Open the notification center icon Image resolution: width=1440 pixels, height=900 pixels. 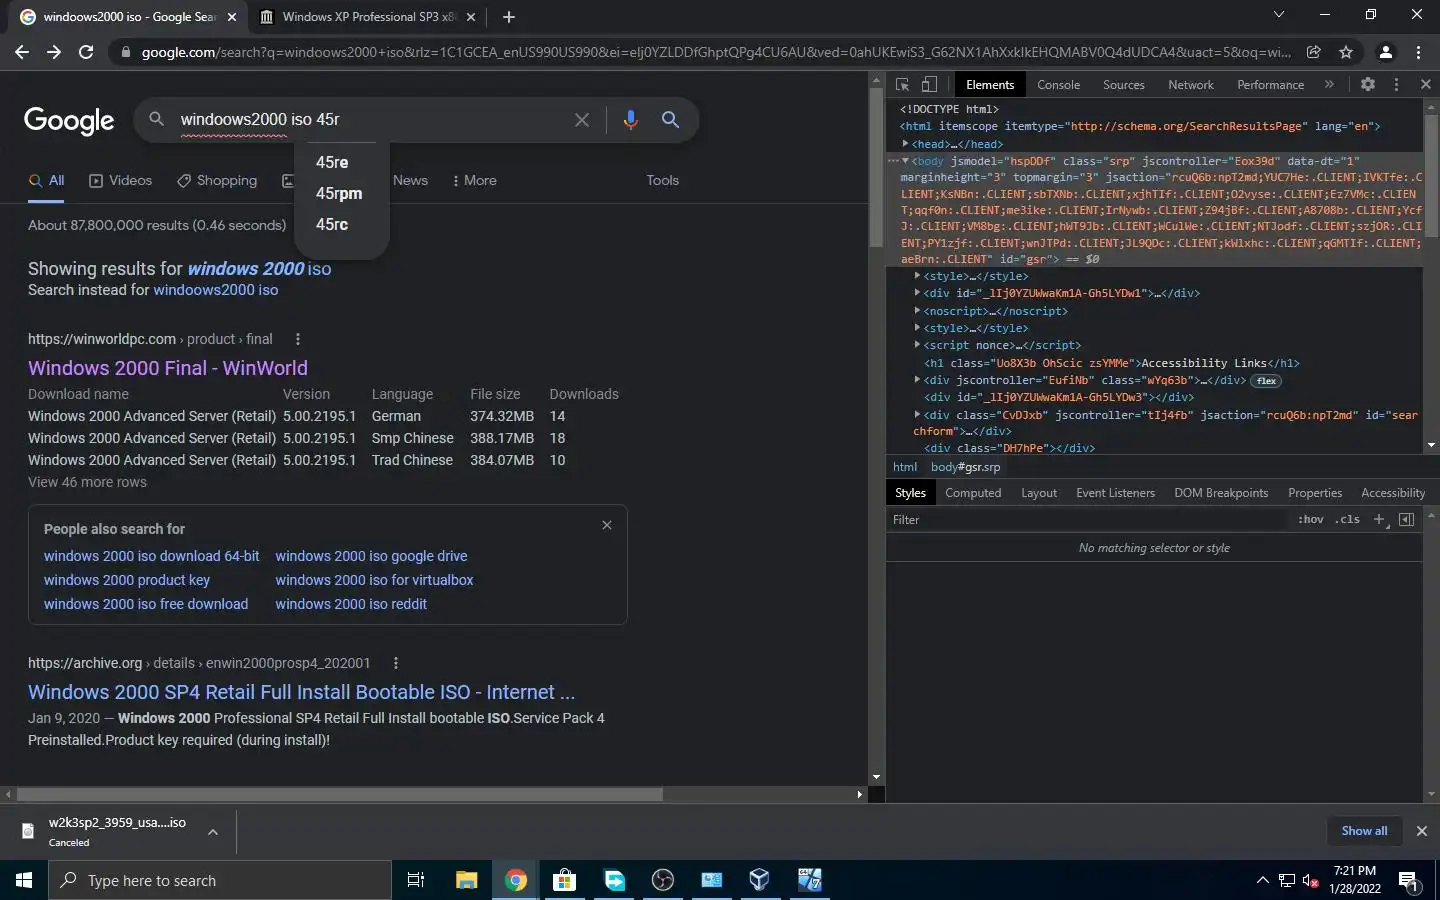pos(1409,882)
